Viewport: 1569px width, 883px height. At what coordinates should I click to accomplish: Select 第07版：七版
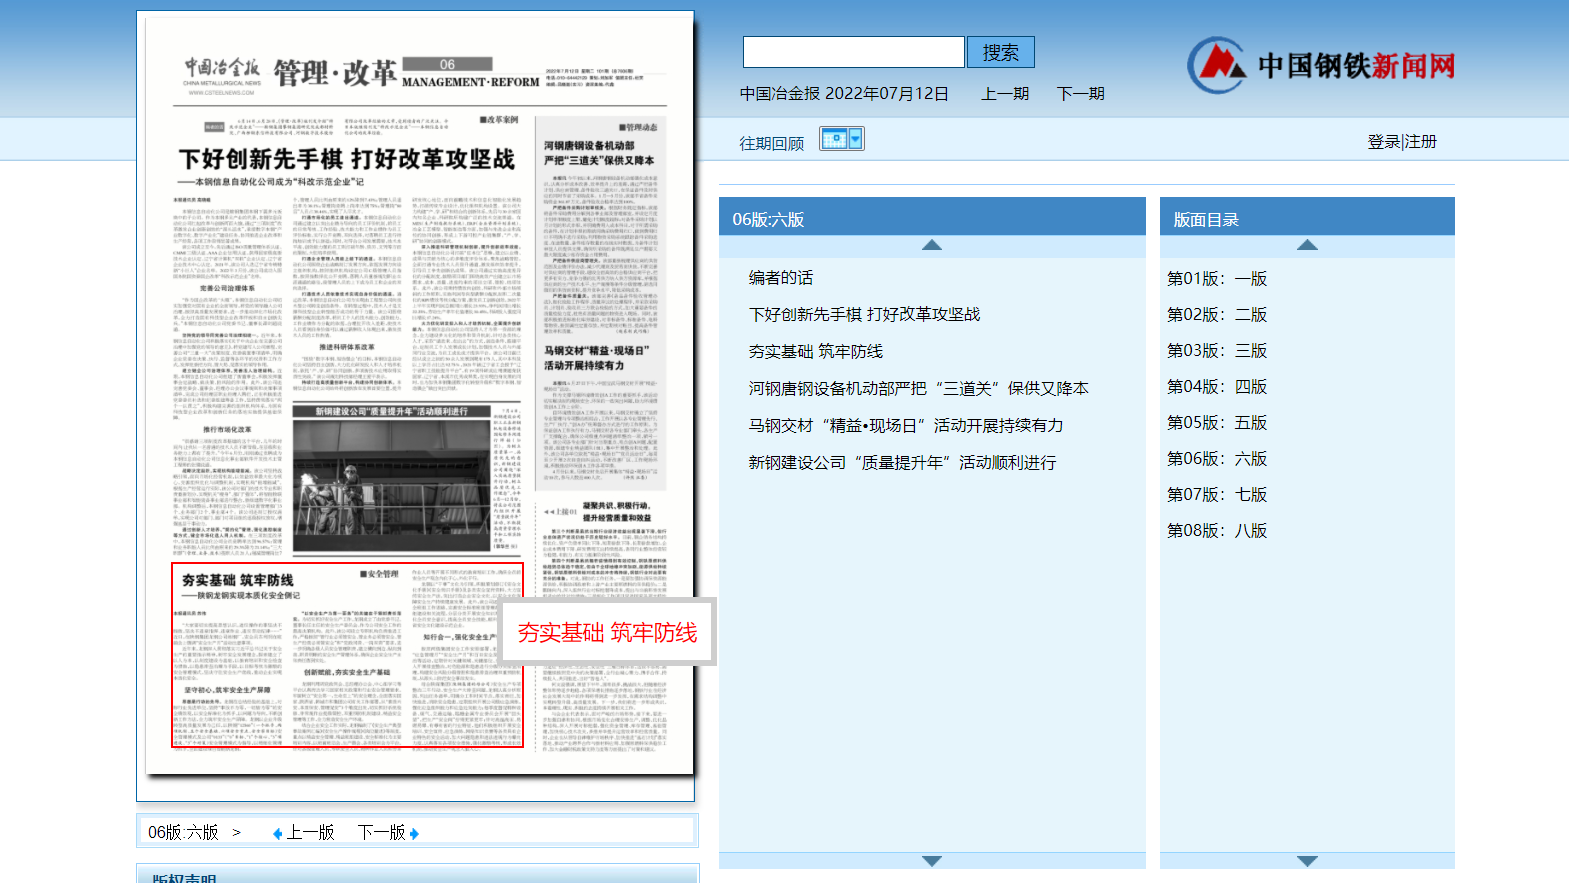(1217, 494)
